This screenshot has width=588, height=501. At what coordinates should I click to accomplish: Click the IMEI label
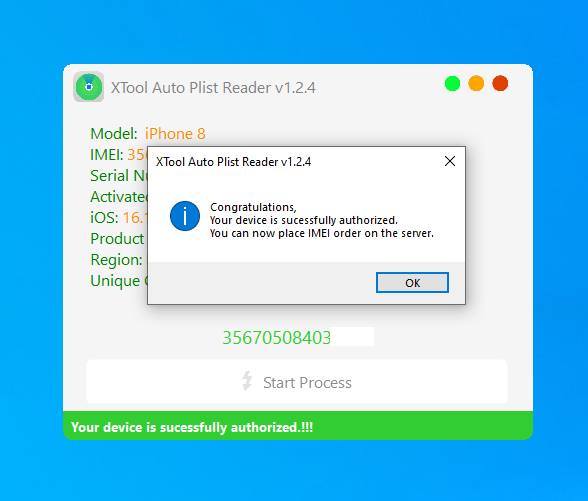point(106,154)
